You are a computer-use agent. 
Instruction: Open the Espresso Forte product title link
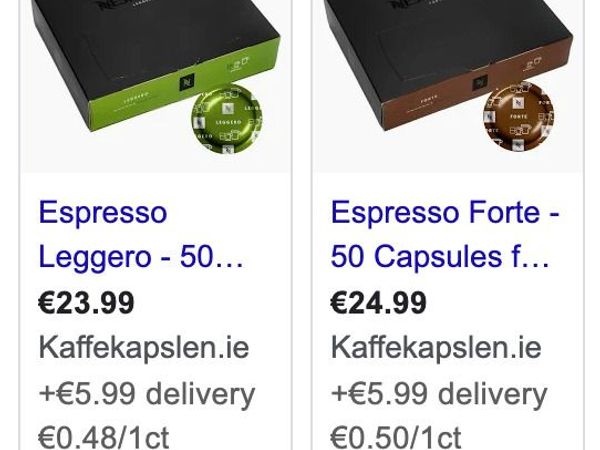click(x=445, y=234)
